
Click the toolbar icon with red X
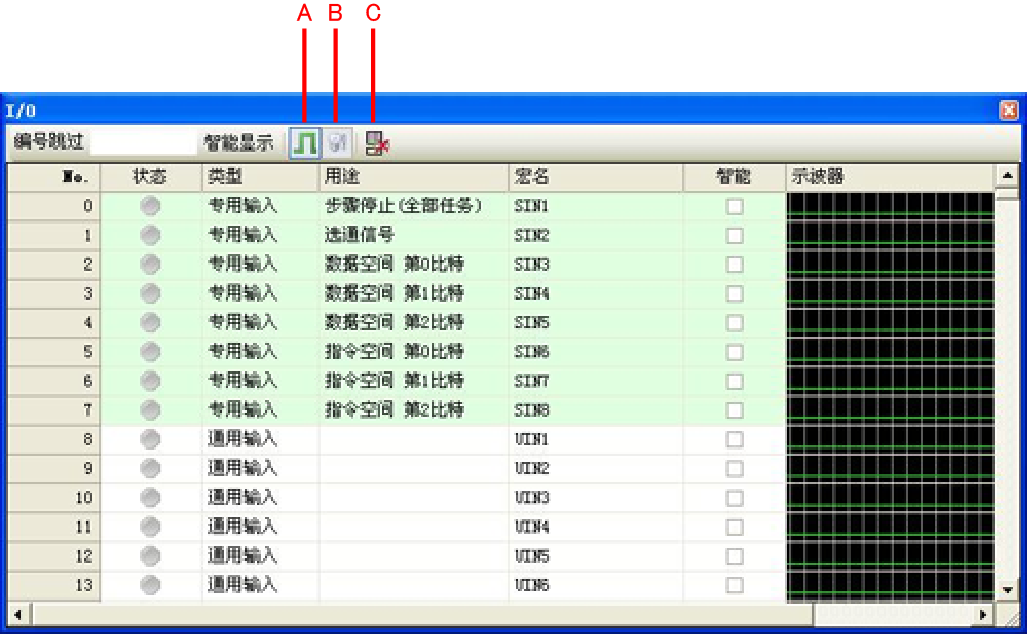pyautogui.click(x=376, y=144)
